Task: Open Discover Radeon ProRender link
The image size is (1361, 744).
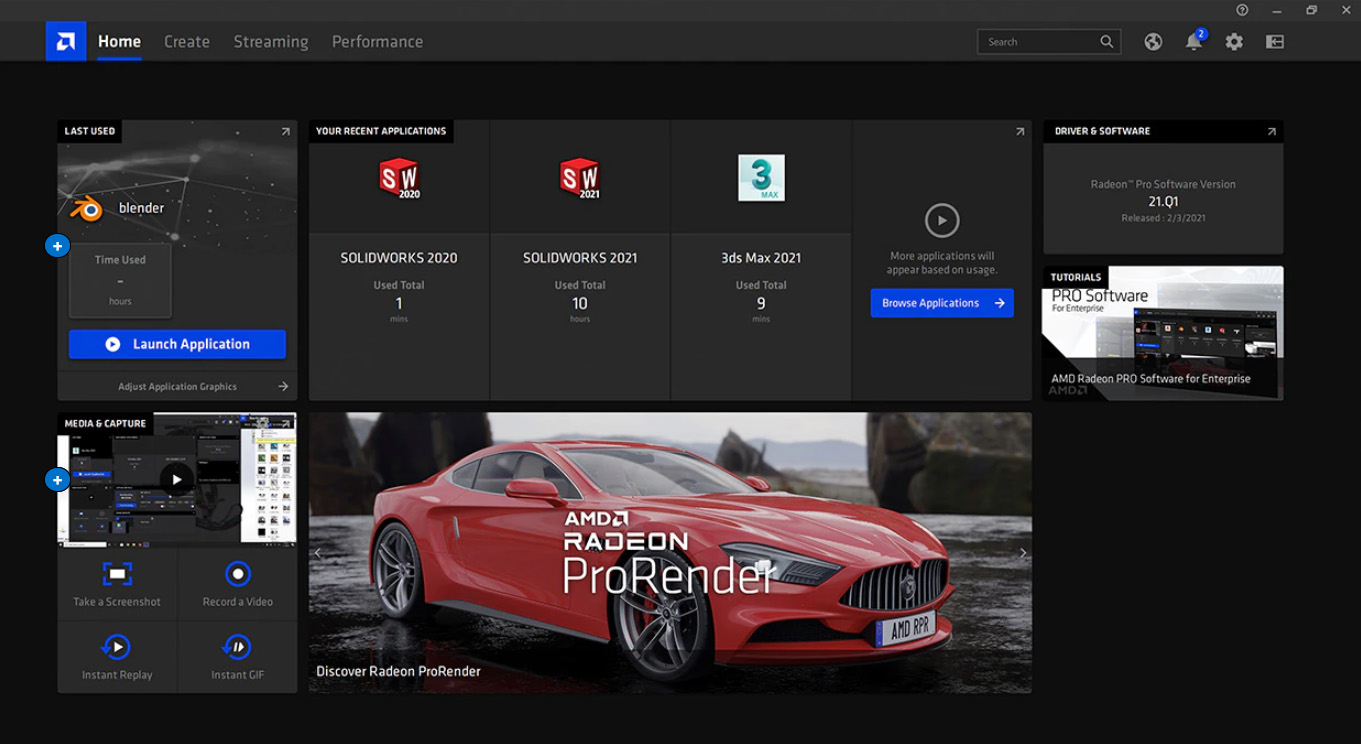Action: click(x=398, y=671)
